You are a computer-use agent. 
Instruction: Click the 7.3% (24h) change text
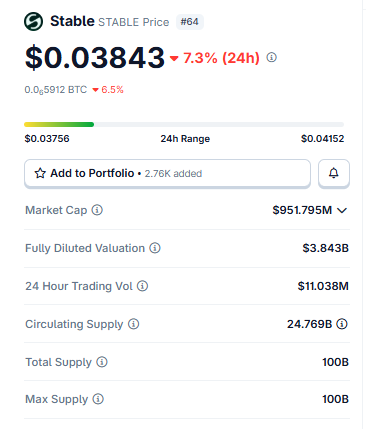coord(221,58)
